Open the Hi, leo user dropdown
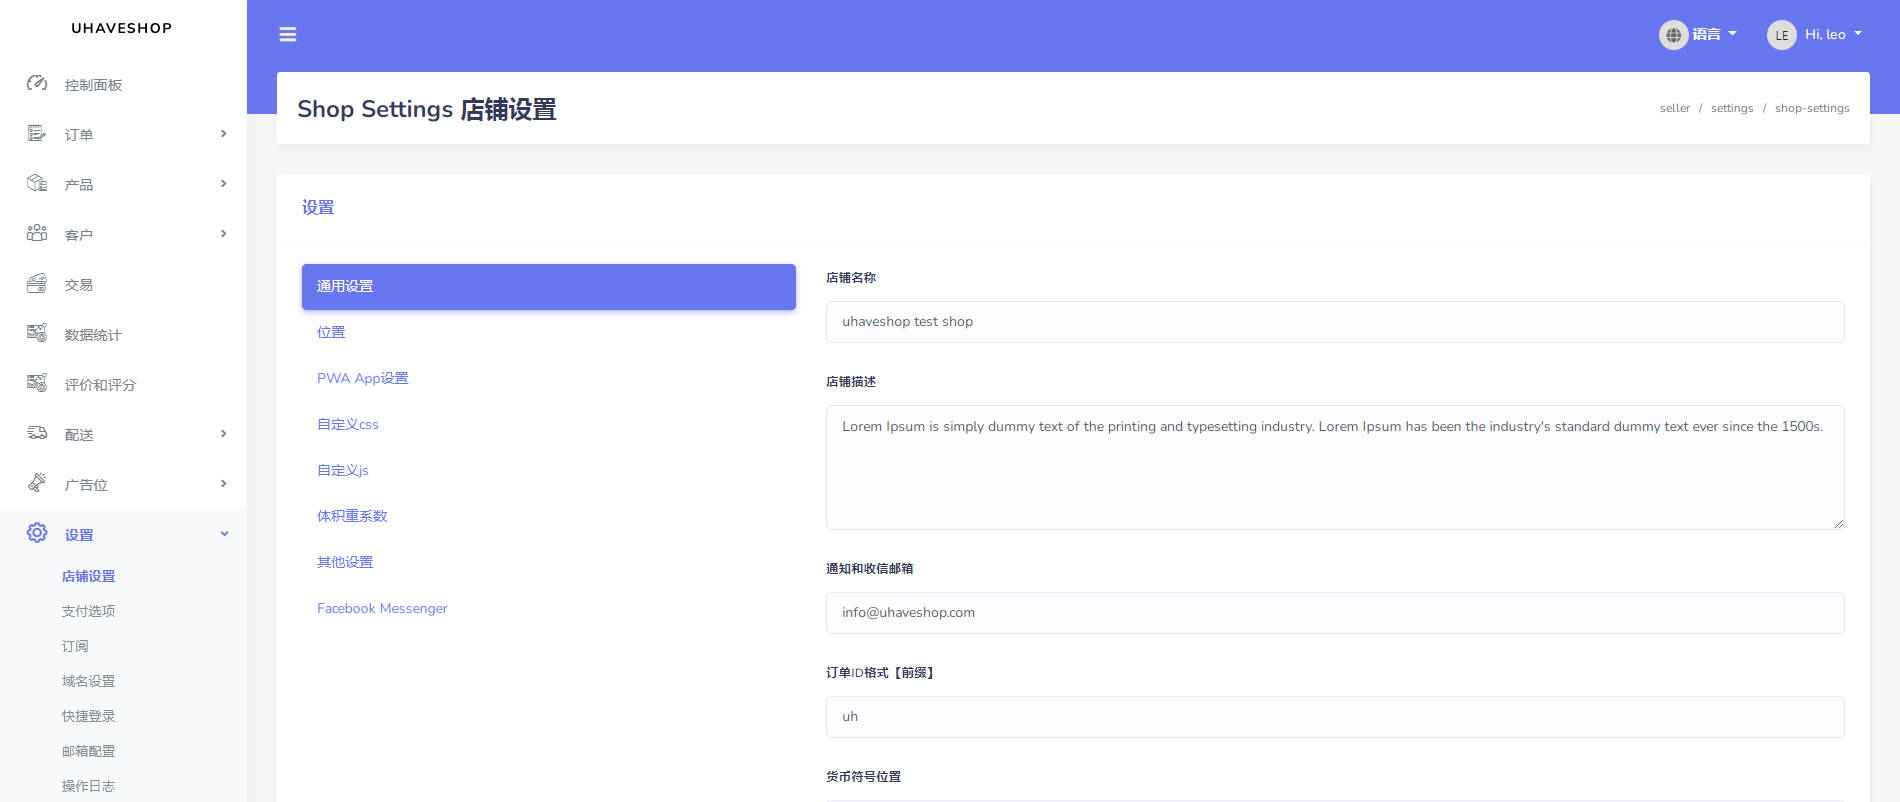The width and height of the screenshot is (1900, 802). pyautogui.click(x=1814, y=35)
